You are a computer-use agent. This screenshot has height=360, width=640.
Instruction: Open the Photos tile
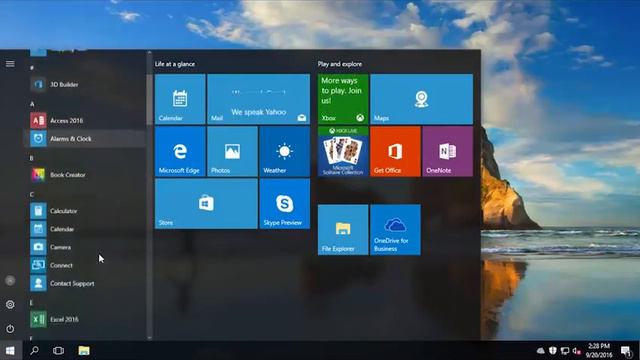pyautogui.click(x=232, y=151)
